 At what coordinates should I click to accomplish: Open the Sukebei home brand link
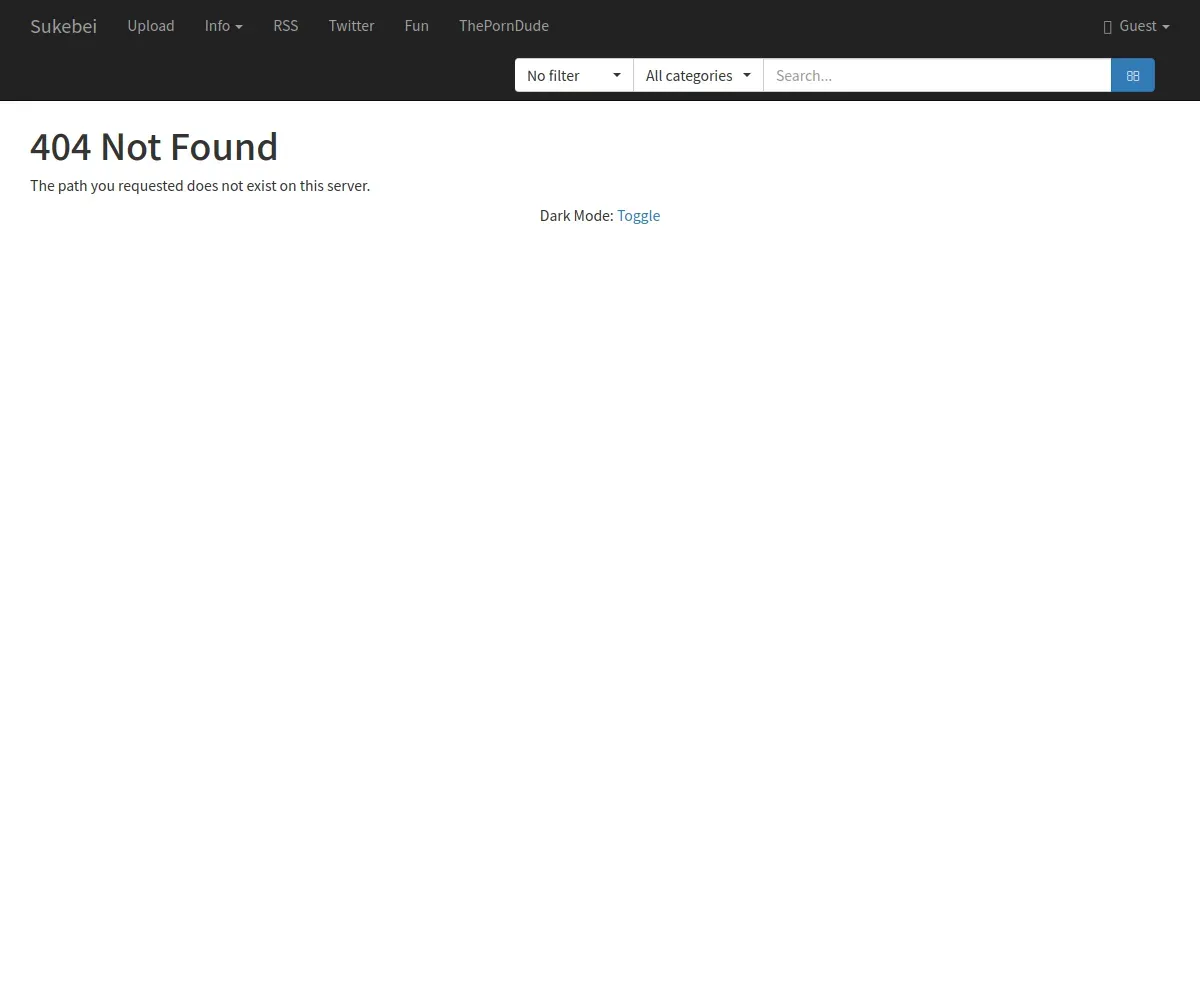click(63, 26)
